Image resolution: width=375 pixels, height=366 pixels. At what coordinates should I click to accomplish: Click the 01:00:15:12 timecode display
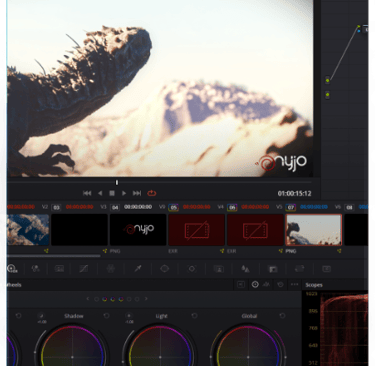(294, 193)
